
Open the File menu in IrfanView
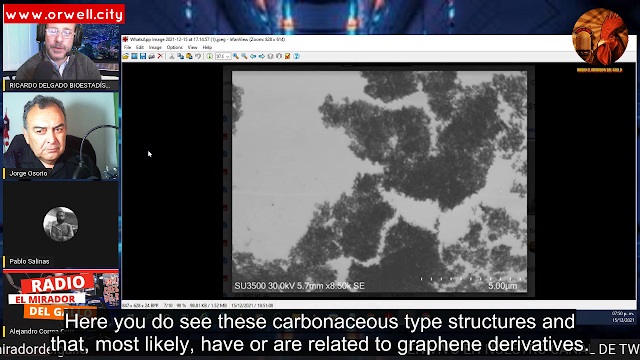[x=127, y=47]
